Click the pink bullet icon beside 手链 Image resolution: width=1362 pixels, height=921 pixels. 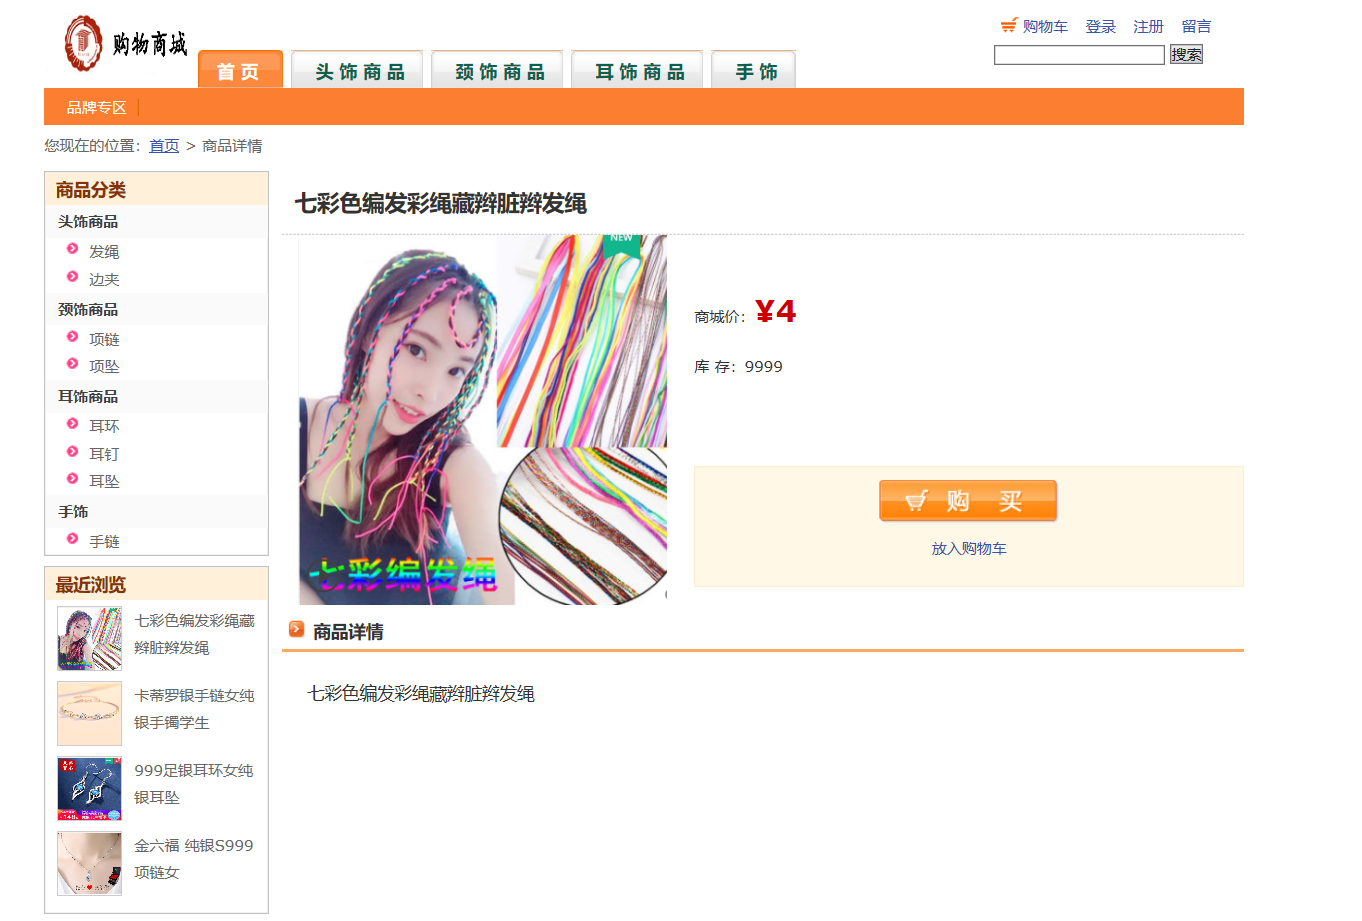pyautogui.click(x=72, y=539)
